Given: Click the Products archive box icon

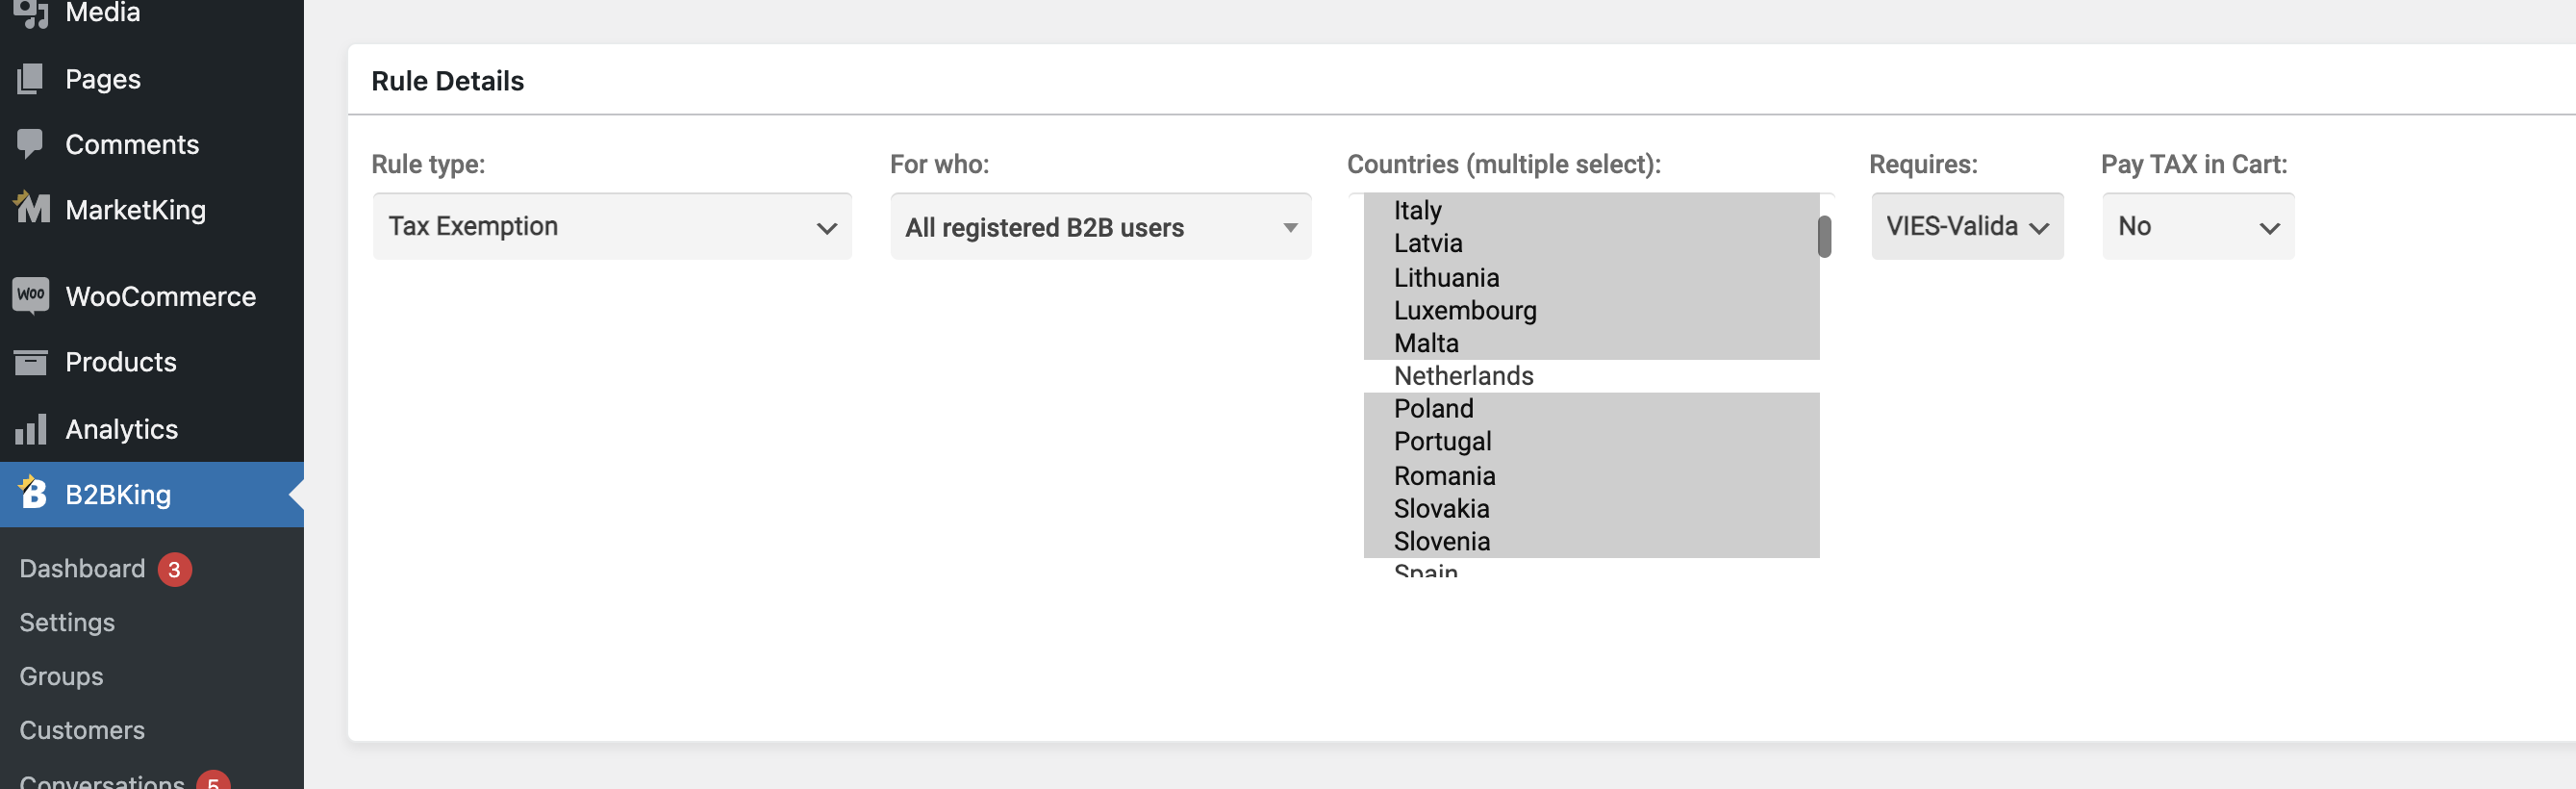Looking at the screenshot, I should coord(31,362).
